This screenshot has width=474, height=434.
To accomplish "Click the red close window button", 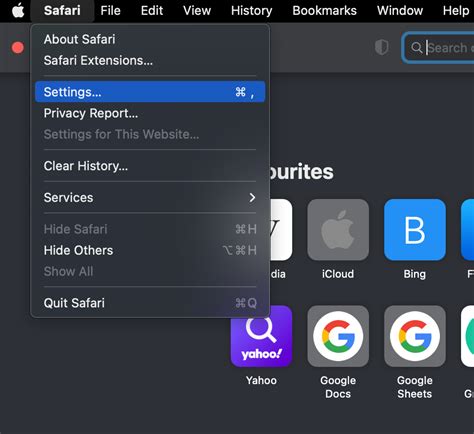I will point(18,47).
